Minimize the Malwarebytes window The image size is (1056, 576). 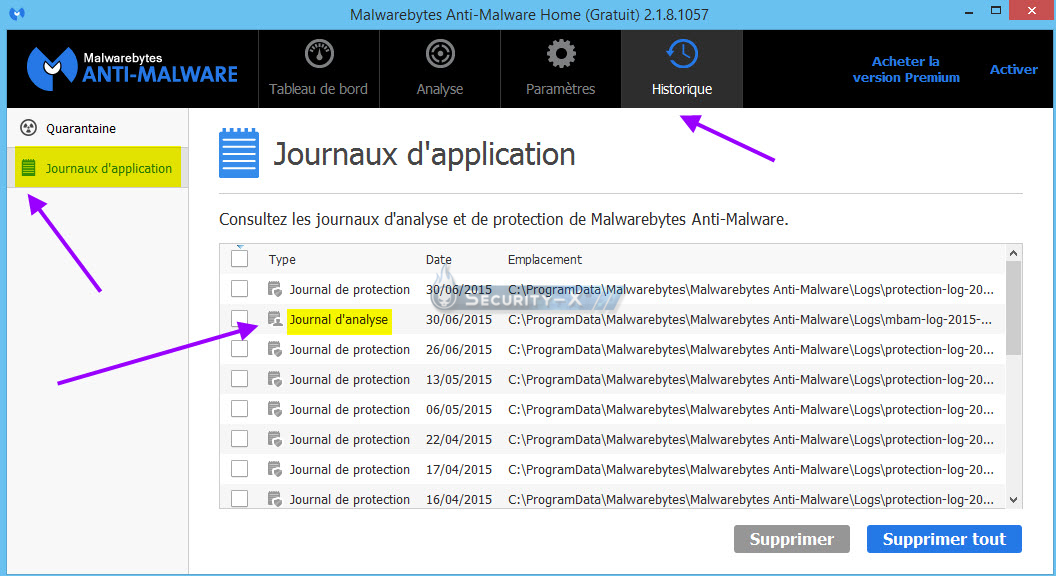pyautogui.click(x=969, y=12)
